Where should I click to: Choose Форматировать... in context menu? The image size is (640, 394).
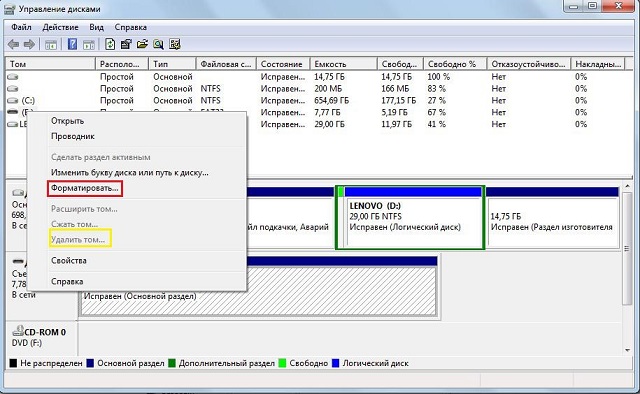coord(84,188)
